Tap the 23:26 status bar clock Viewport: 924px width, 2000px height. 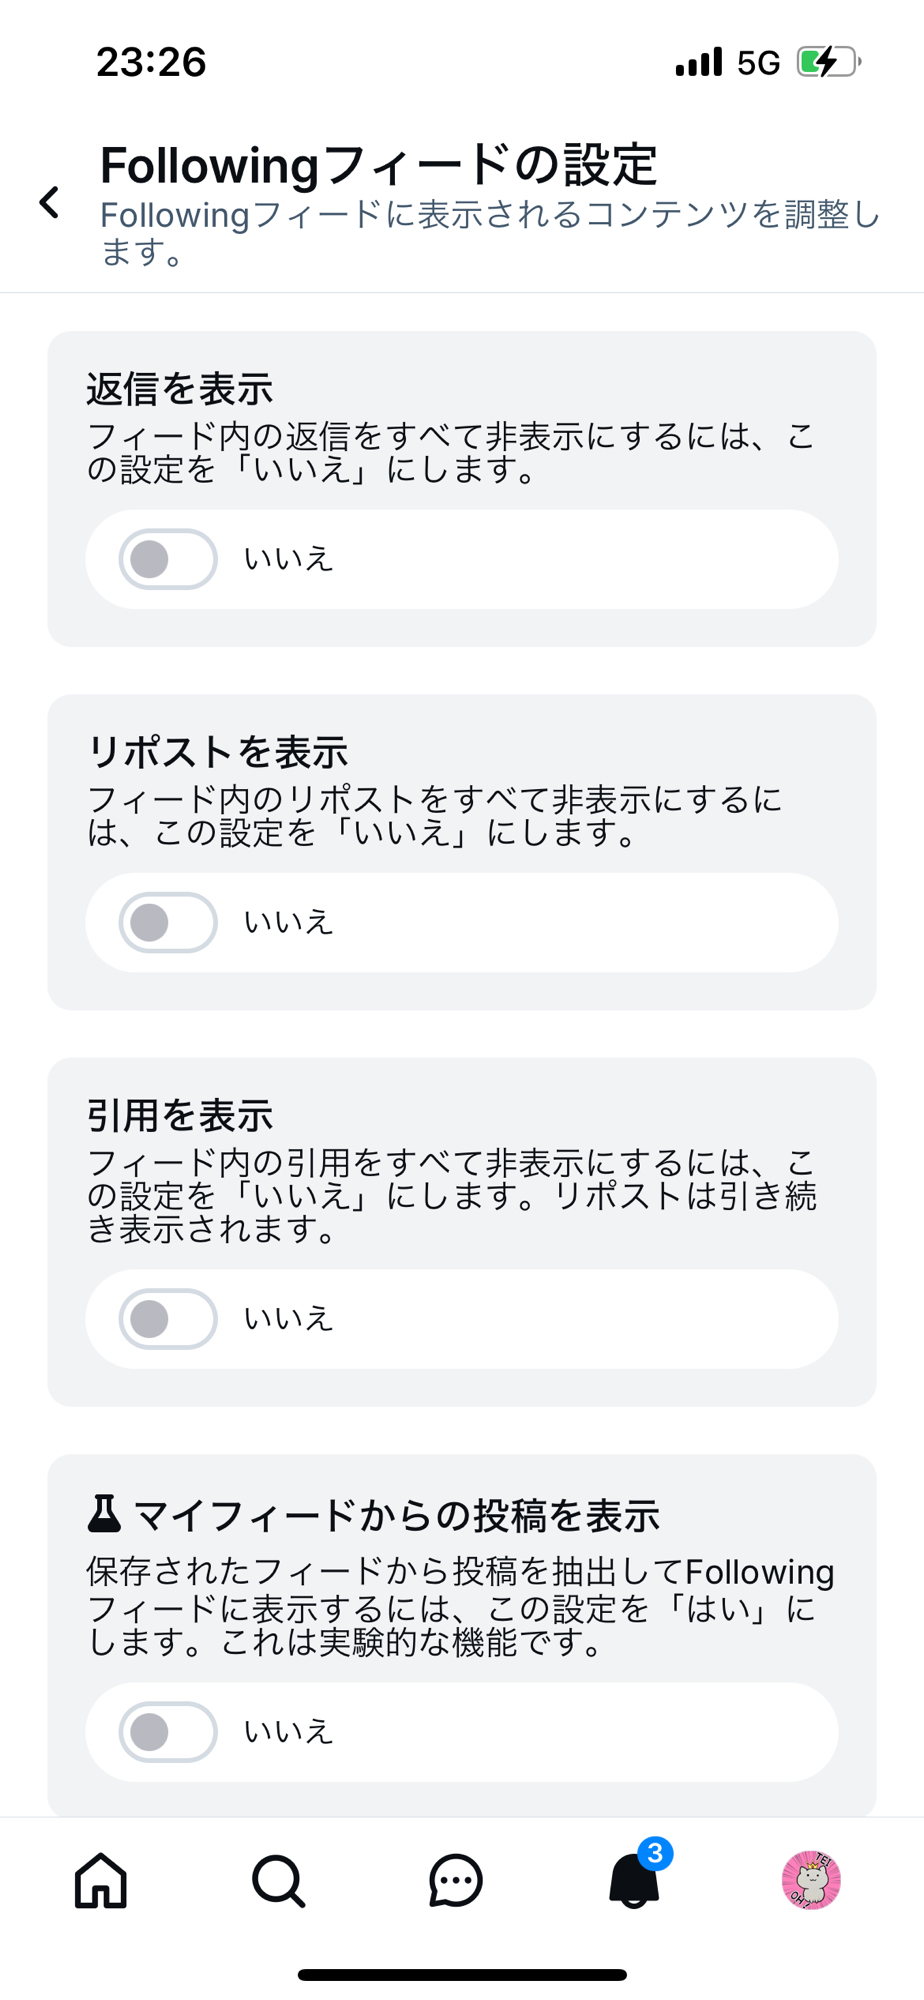[x=151, y=62]
